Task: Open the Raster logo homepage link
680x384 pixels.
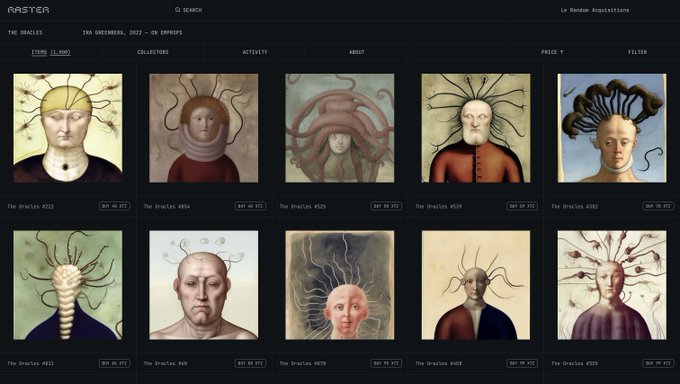Action: (29, 10)
